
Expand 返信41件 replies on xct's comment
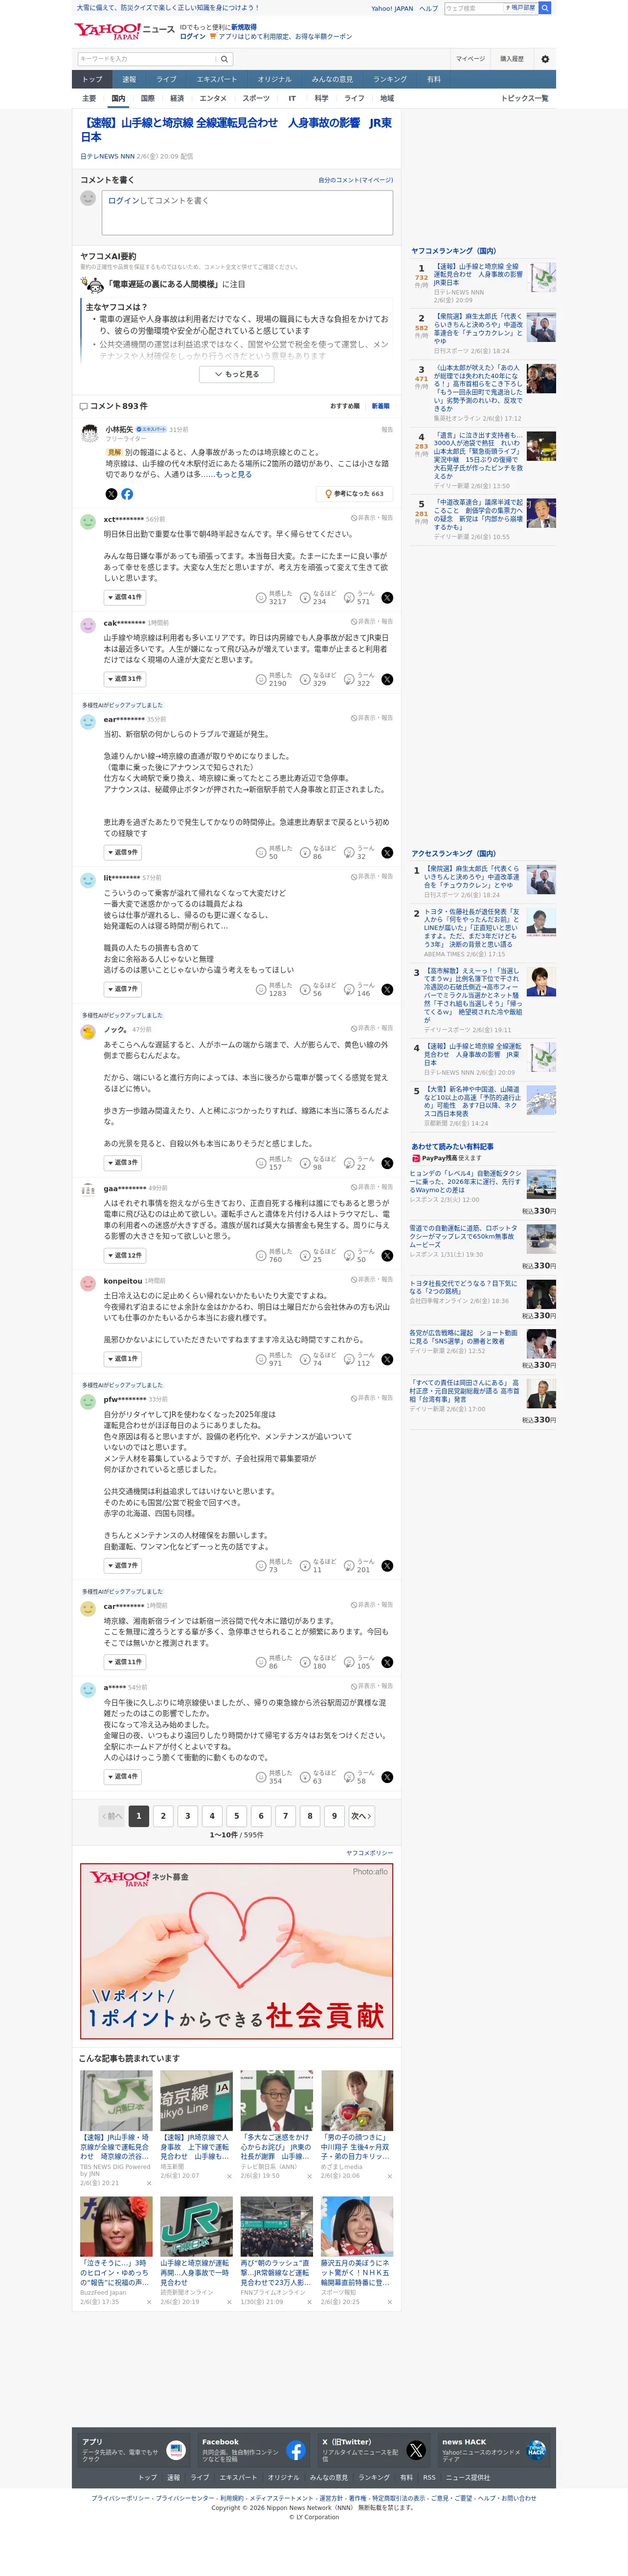coord(125,597)
